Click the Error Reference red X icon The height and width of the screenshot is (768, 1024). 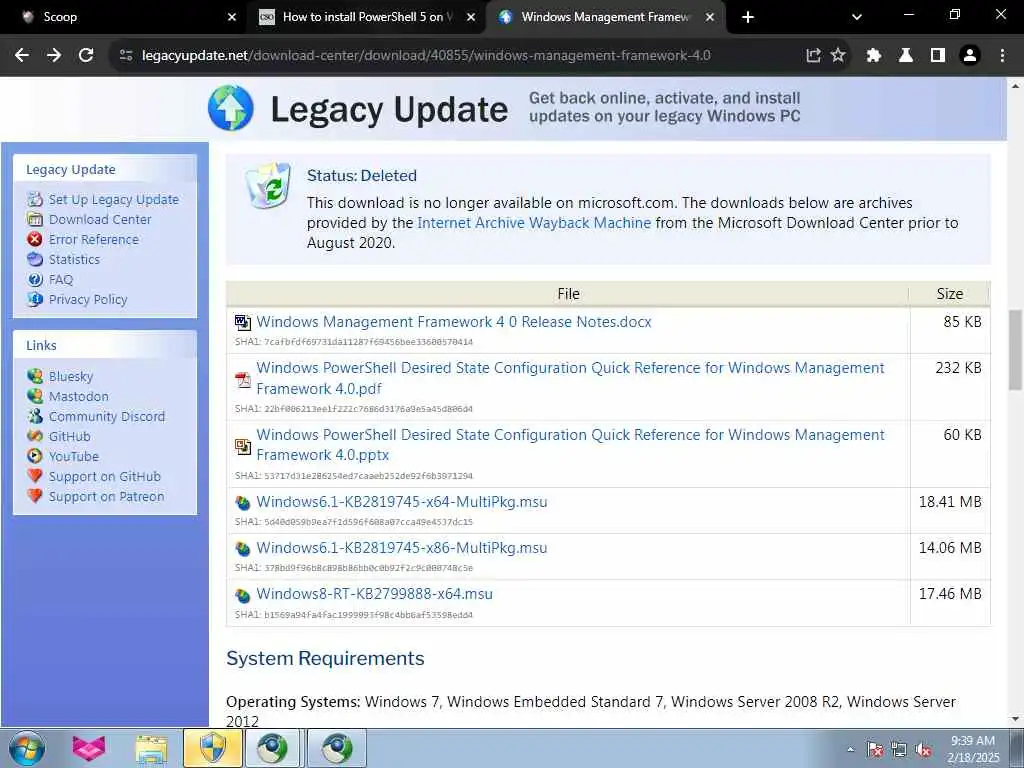[35, 240]
